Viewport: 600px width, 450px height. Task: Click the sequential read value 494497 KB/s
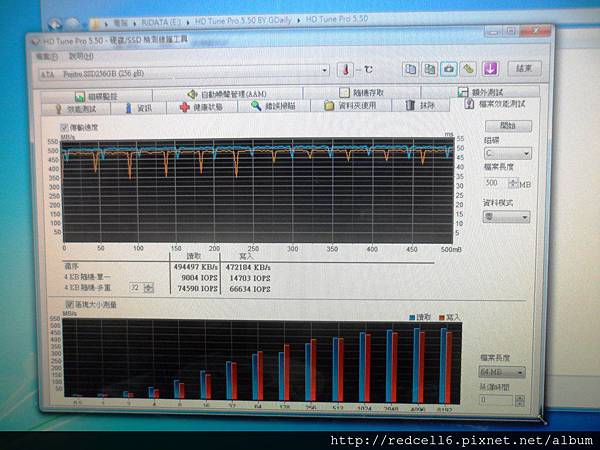(x=196, y=267)
